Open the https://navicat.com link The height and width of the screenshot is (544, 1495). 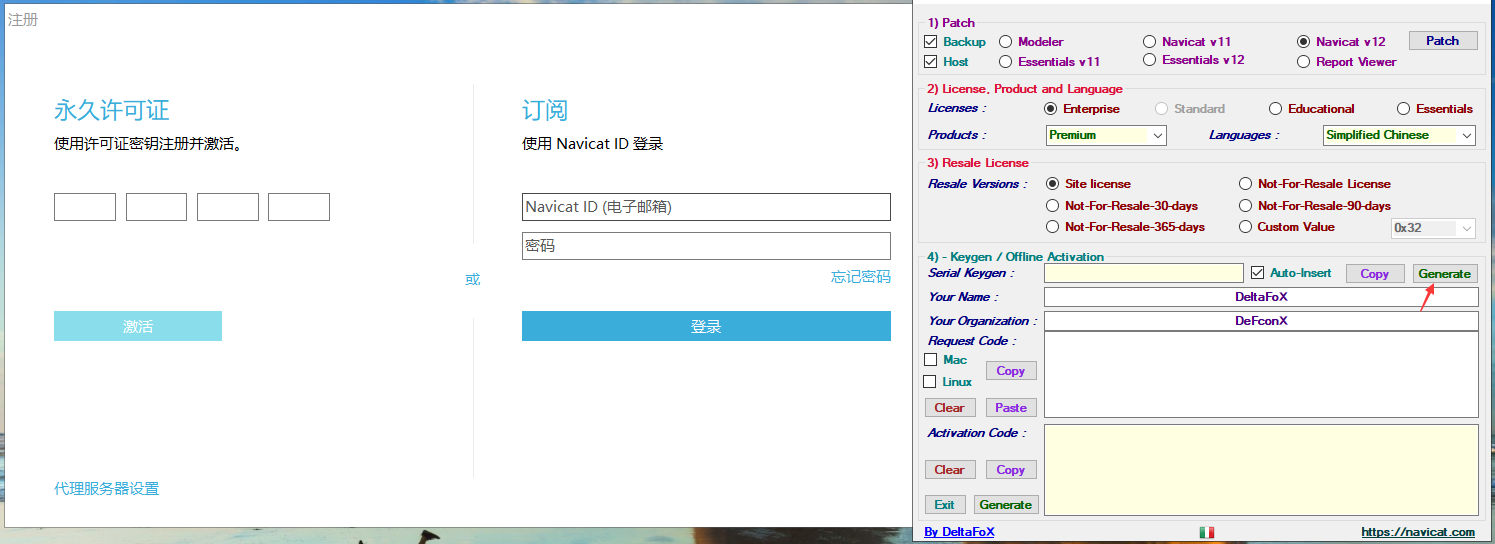1418,532
